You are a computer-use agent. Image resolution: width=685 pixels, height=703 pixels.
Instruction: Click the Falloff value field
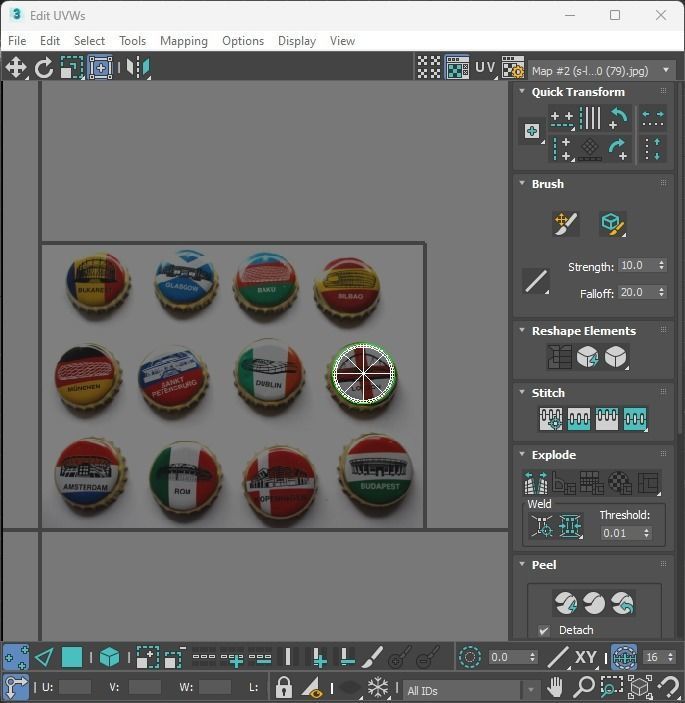click(x=637, y=292)
